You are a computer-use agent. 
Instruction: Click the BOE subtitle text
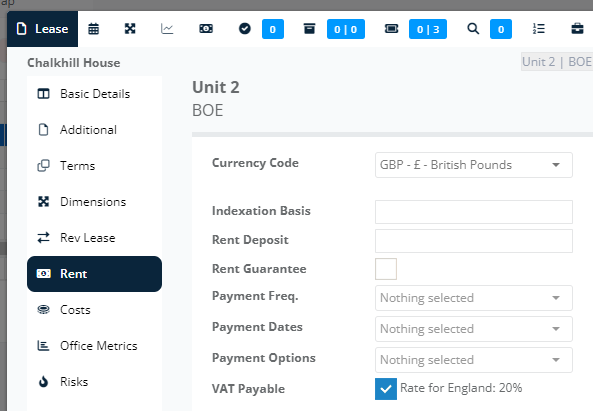tap(208, 110)
